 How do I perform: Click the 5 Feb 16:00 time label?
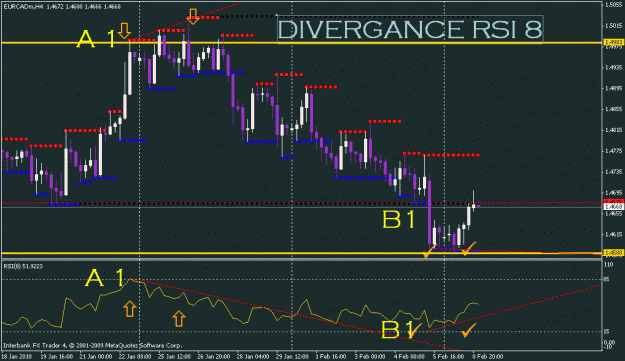448,356
